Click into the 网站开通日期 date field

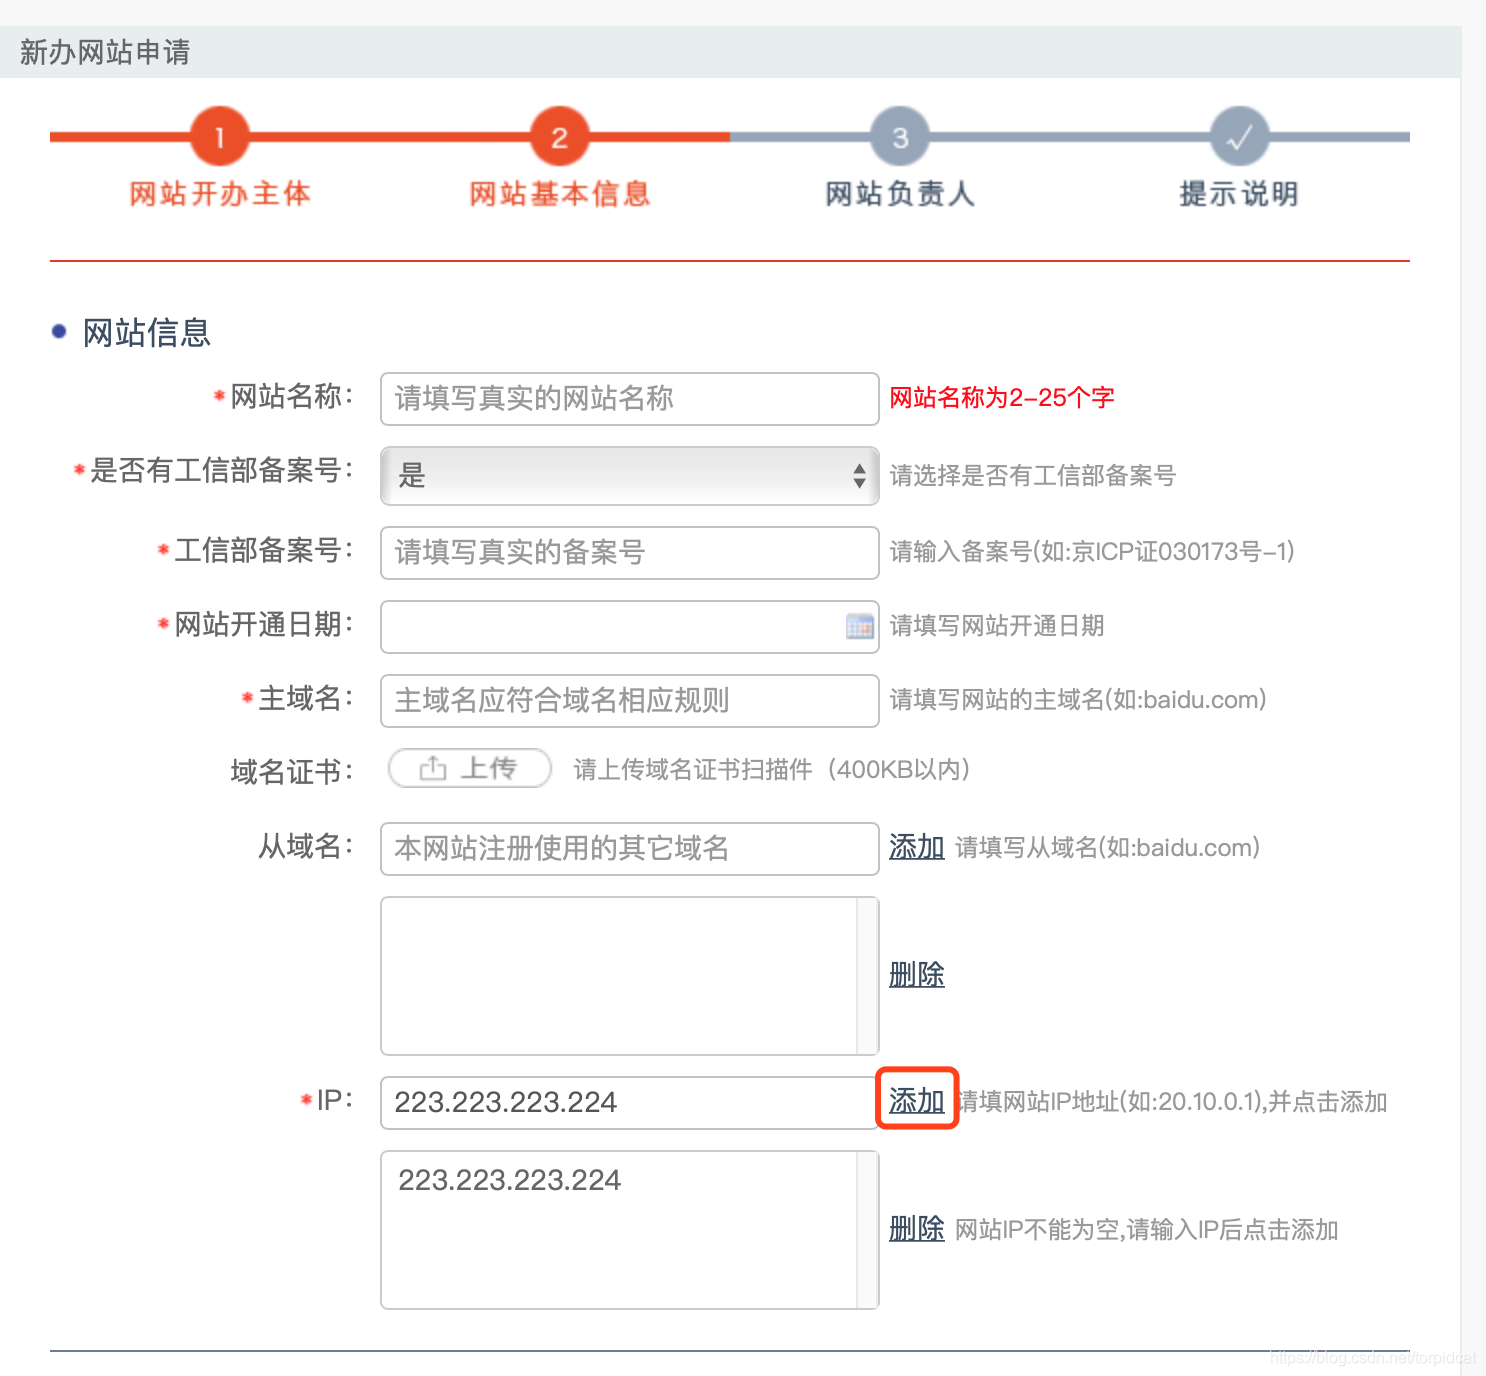629,627
